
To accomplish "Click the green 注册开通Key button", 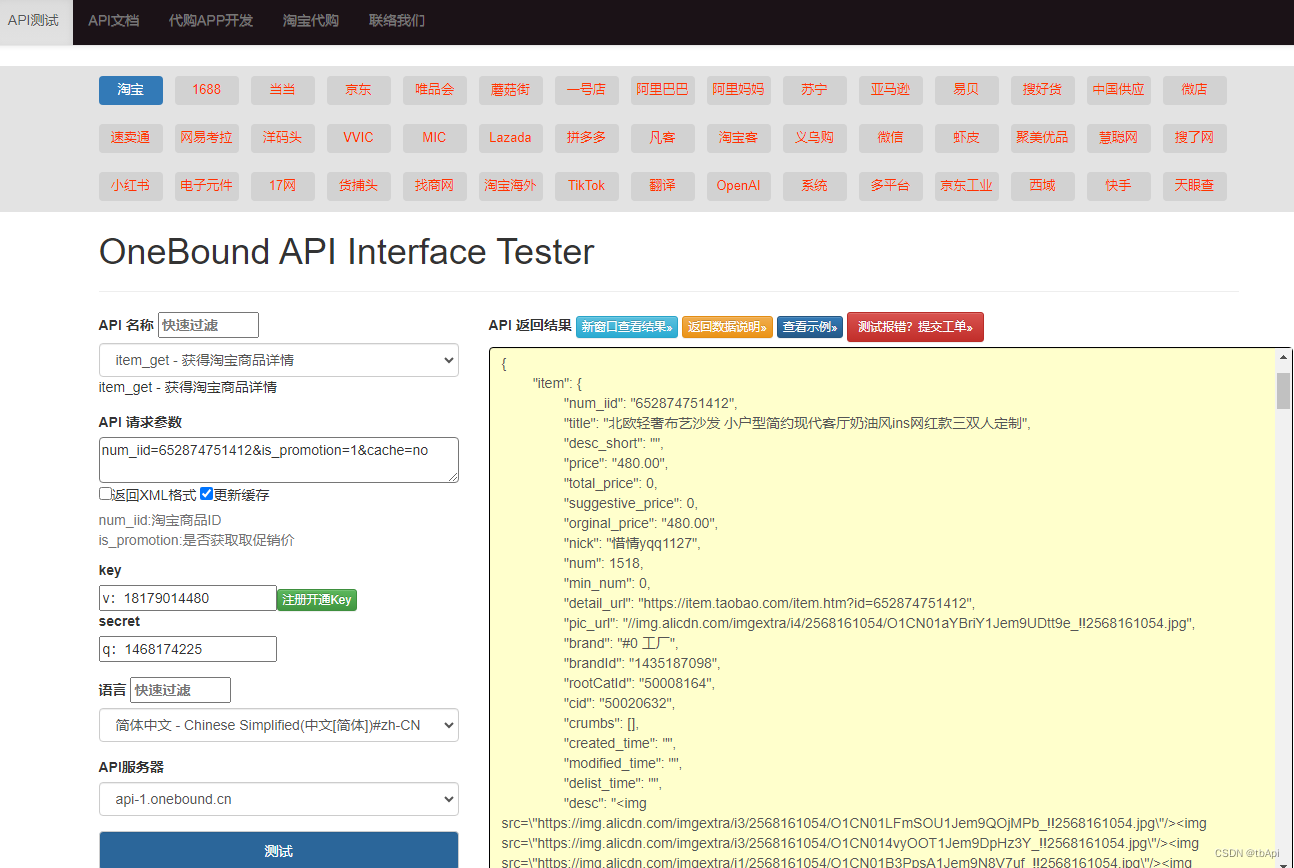I will [317, 600].
